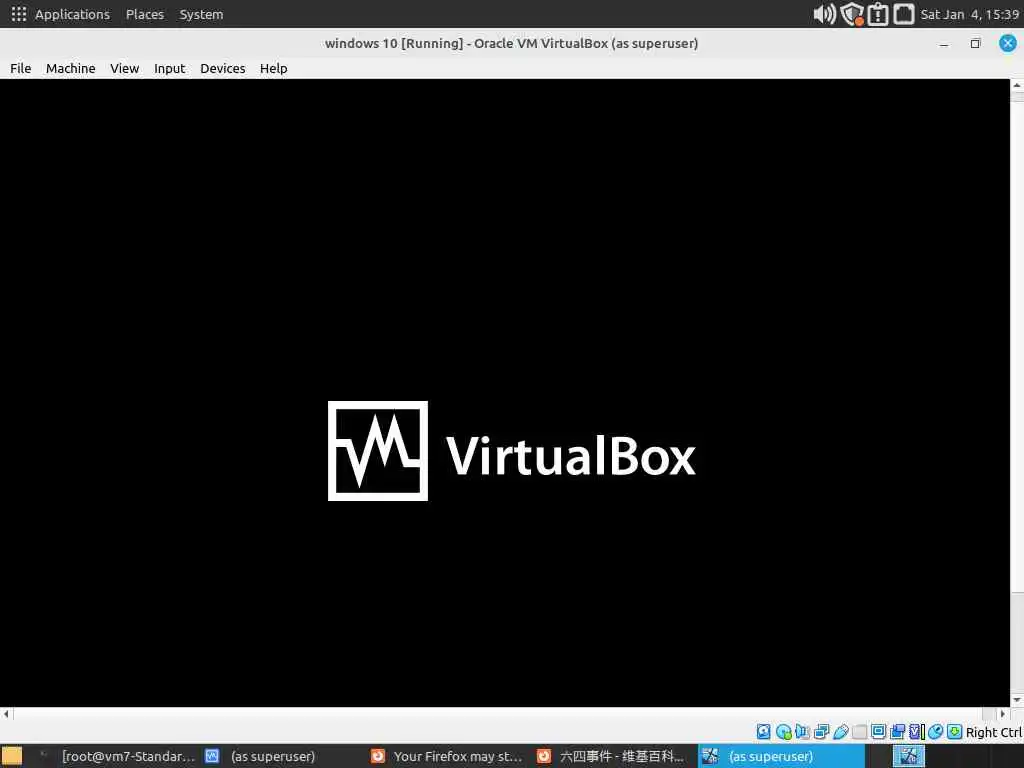Open the System menu in top panel
This screenshot has width=1024, height=768.
[201, 14]
